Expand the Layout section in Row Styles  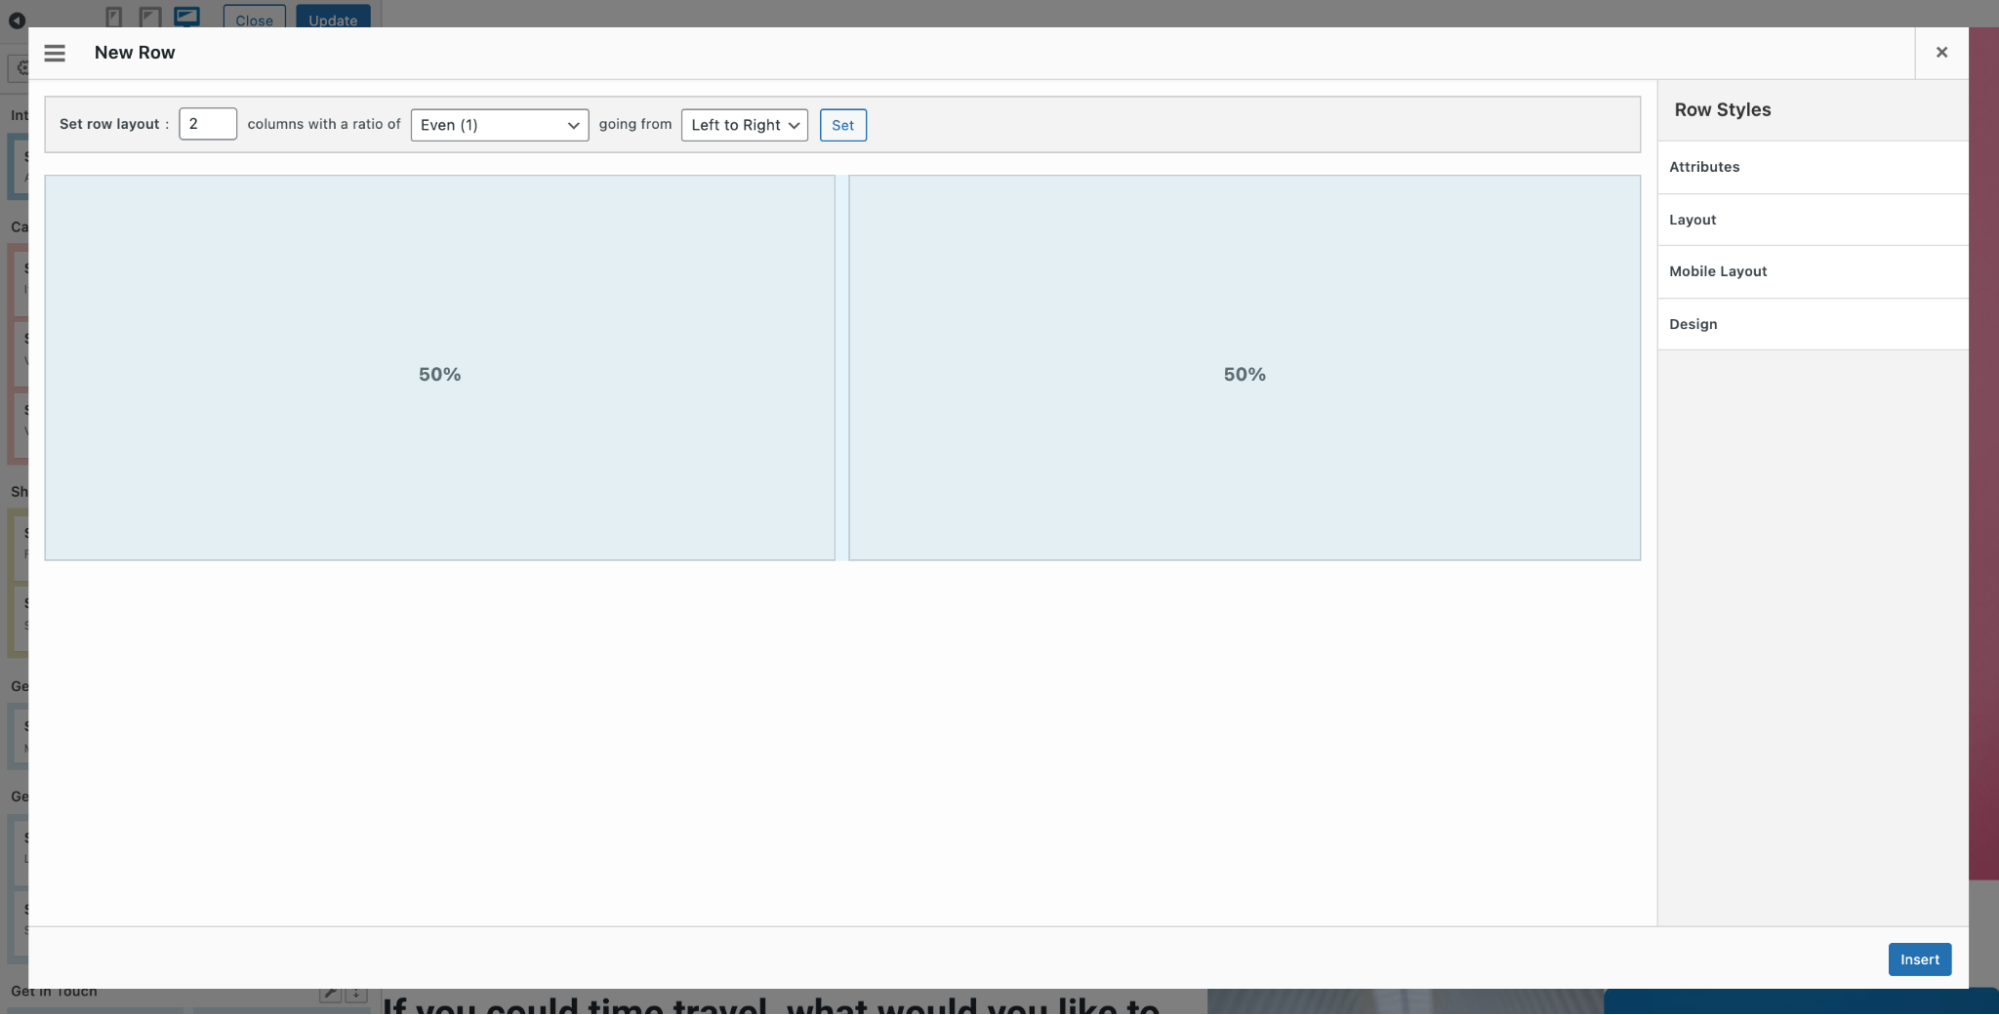pos(1812,220)
